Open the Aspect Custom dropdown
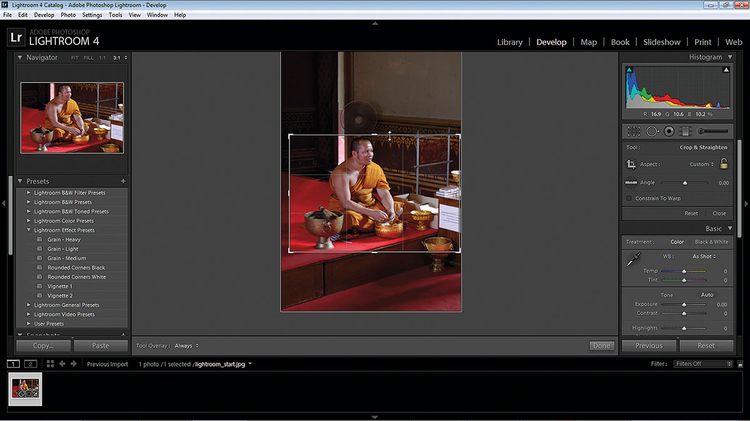The width and height of the screenshot is (750, 421). [x=701, y=164]
